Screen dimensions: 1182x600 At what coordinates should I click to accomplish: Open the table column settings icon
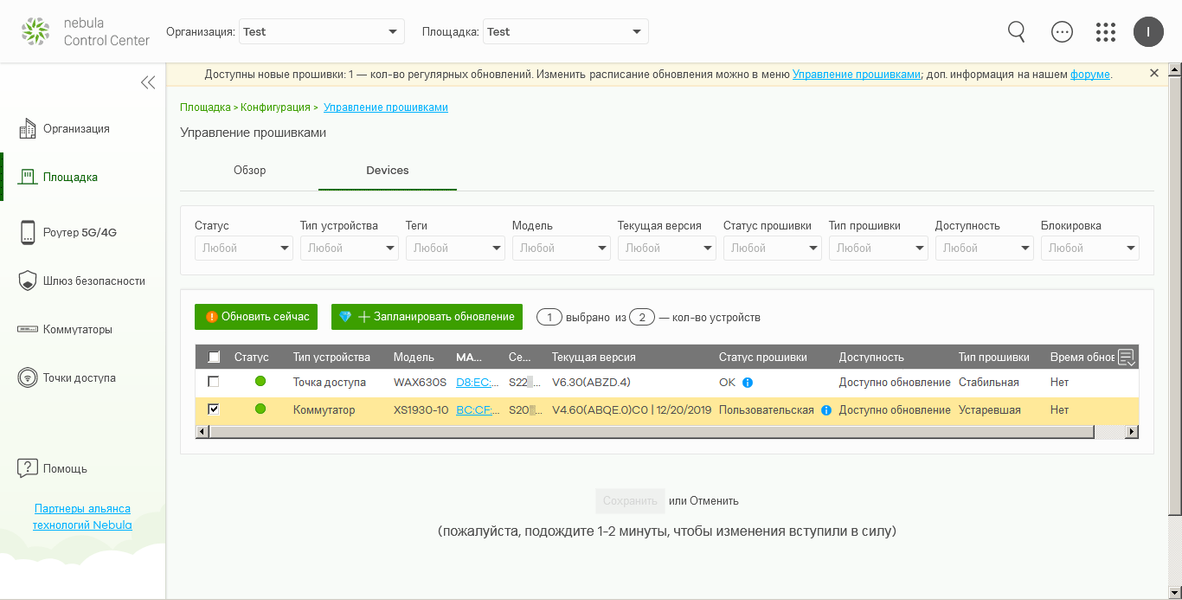1126,357
